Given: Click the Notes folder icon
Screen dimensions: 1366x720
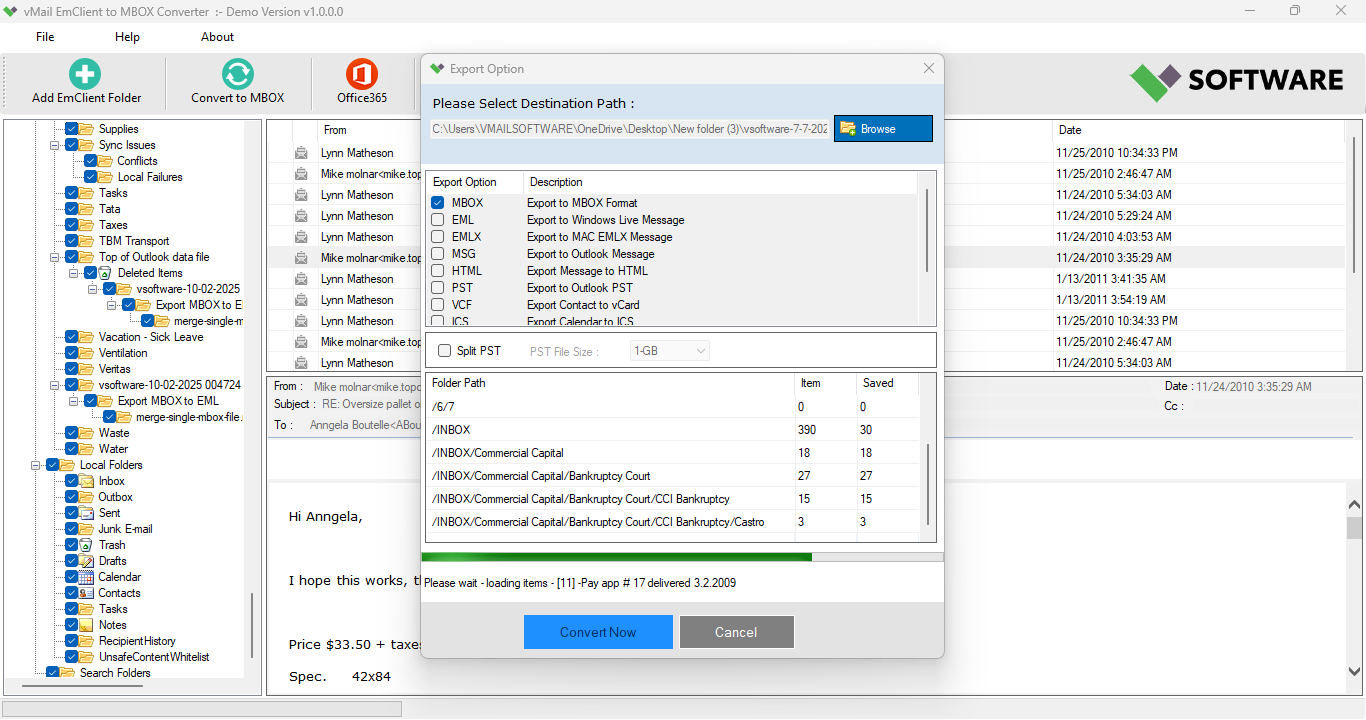Looking at the screenshot, I should pos(87,625).
